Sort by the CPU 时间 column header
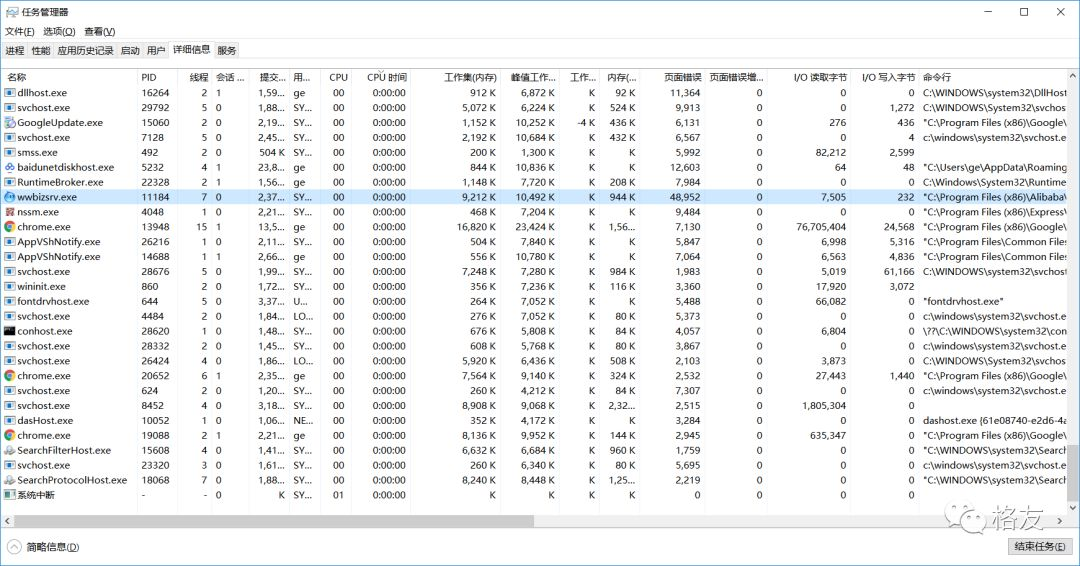Viewport: 1080px width, 566px height. click(381, 77)
